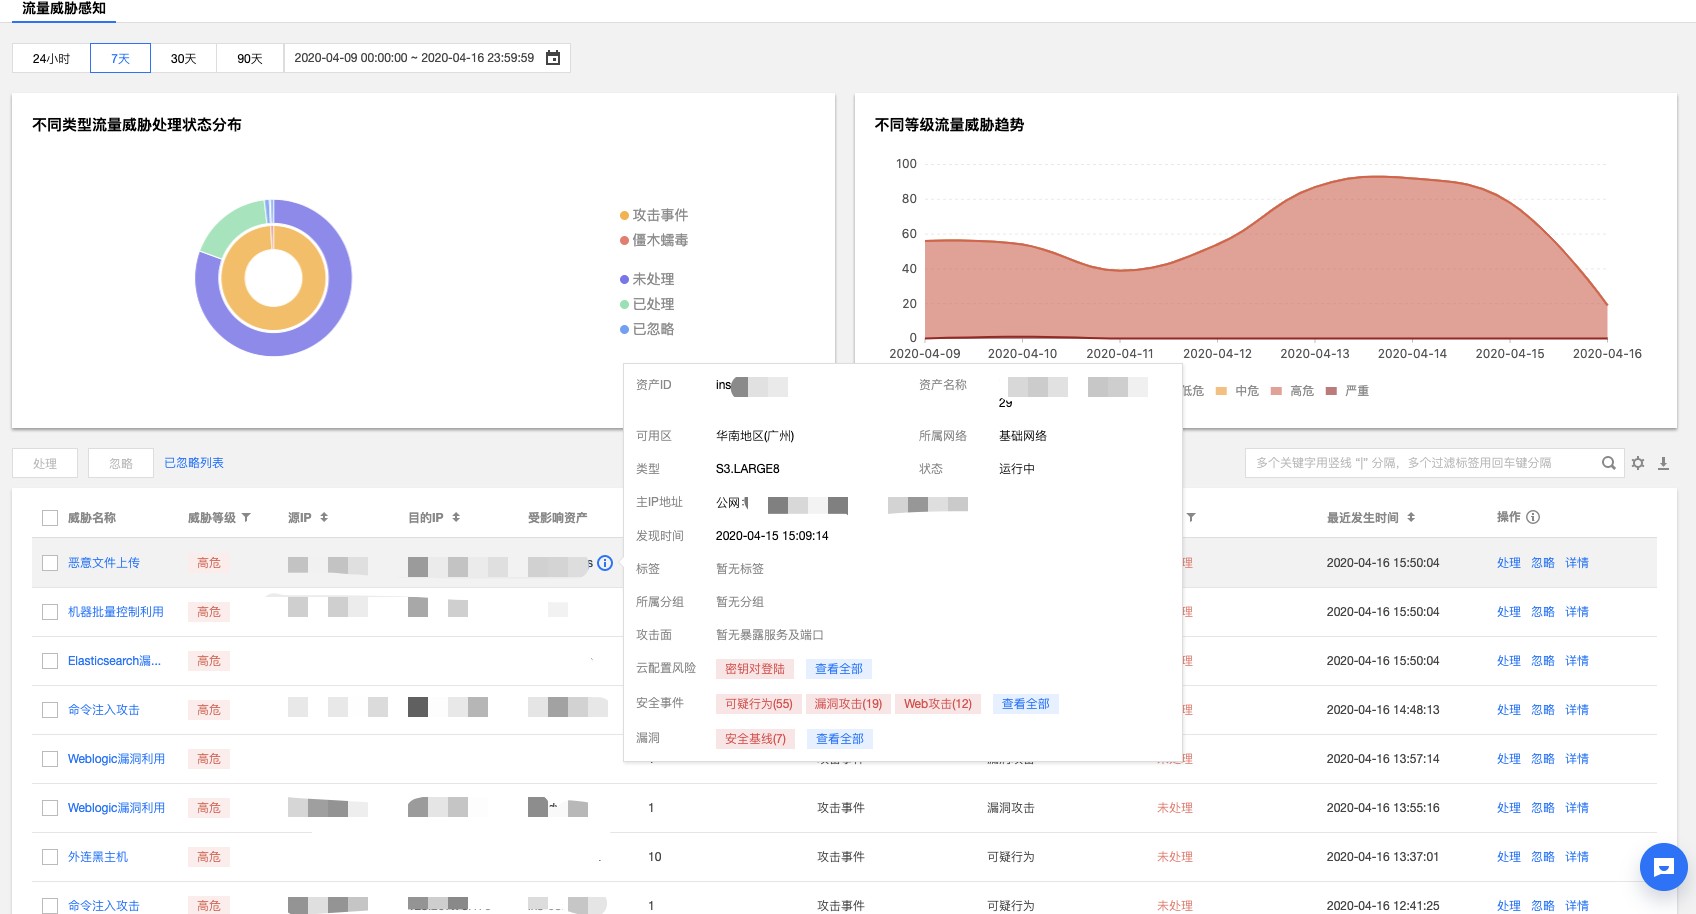Click the search magnifier icon

(x=1608, y=463)
